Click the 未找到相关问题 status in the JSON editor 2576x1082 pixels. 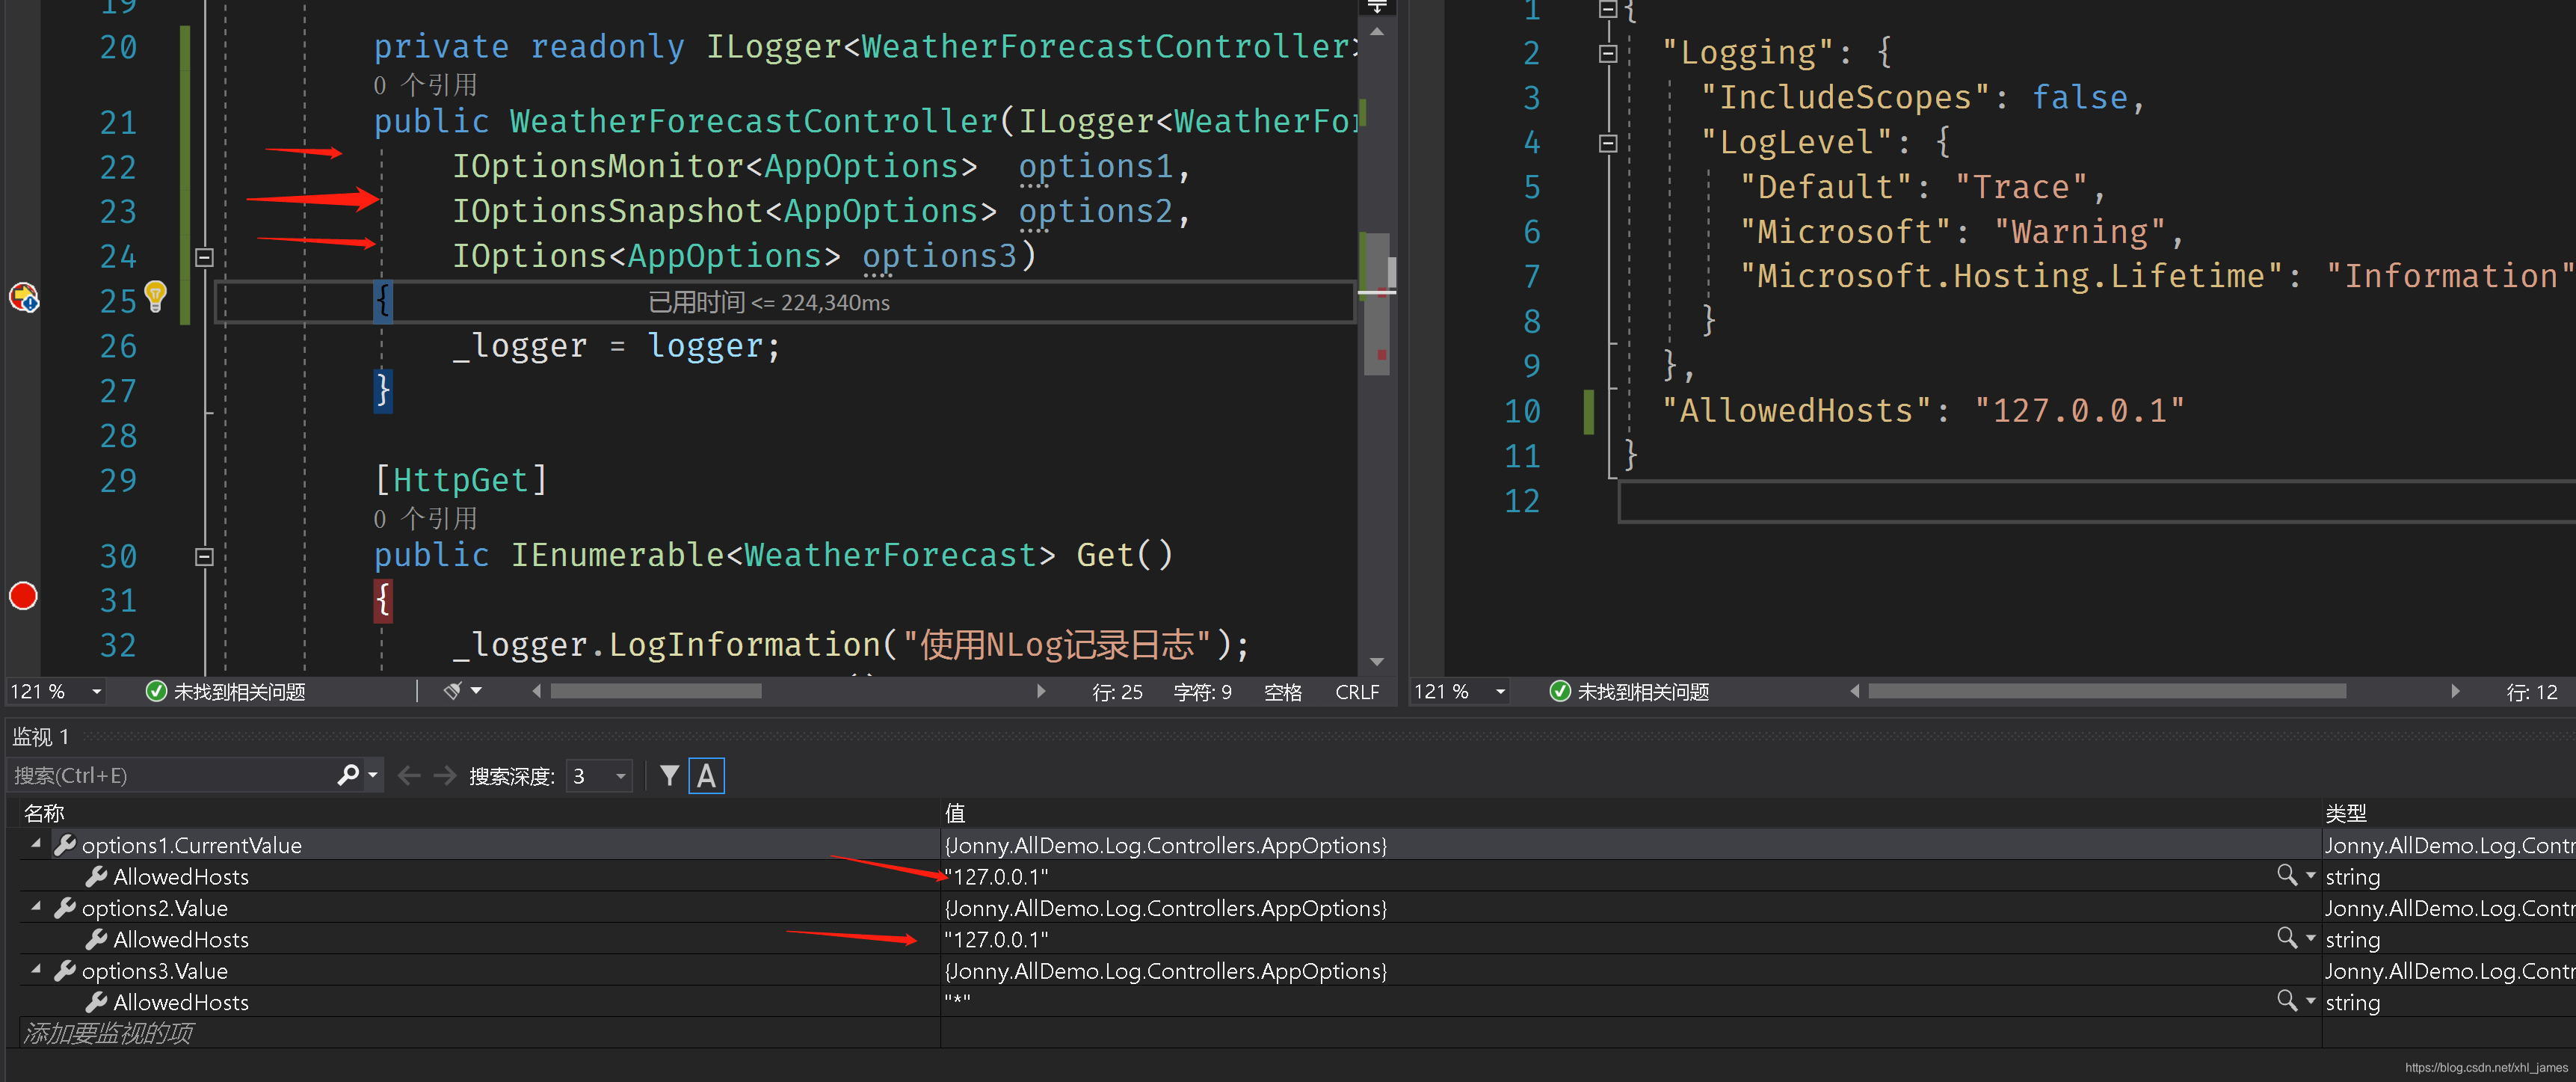coord(1644,692)
